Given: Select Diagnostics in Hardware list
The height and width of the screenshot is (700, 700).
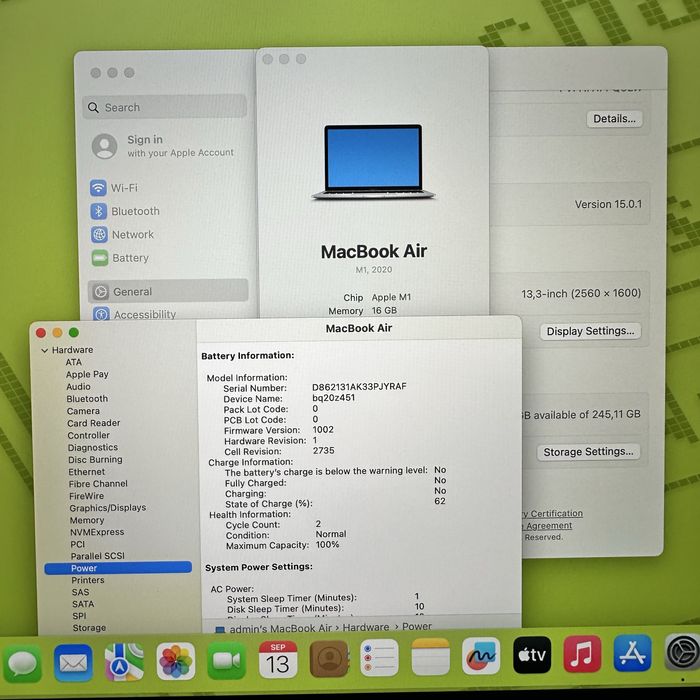Looking at the screenshot, I should [93, 447].
